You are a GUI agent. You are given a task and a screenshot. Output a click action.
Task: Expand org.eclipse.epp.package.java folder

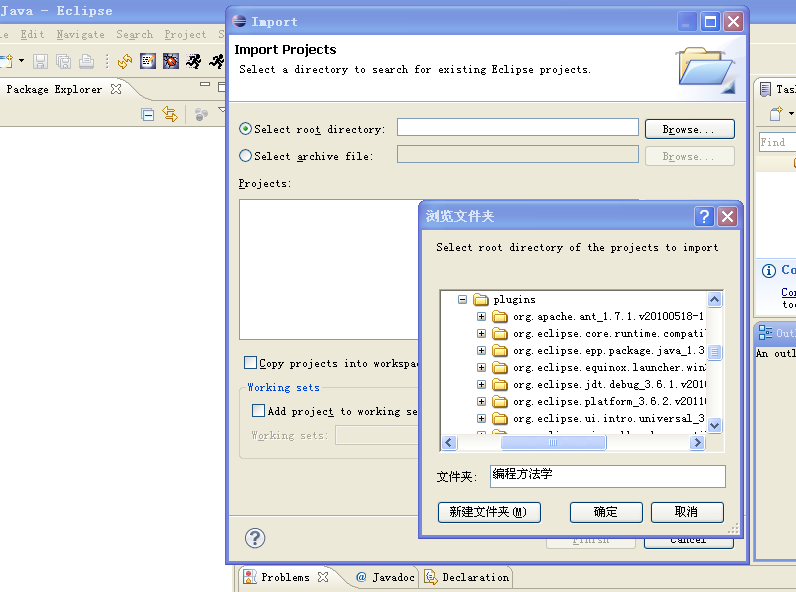pyautogui.click(x=481, y=350)
